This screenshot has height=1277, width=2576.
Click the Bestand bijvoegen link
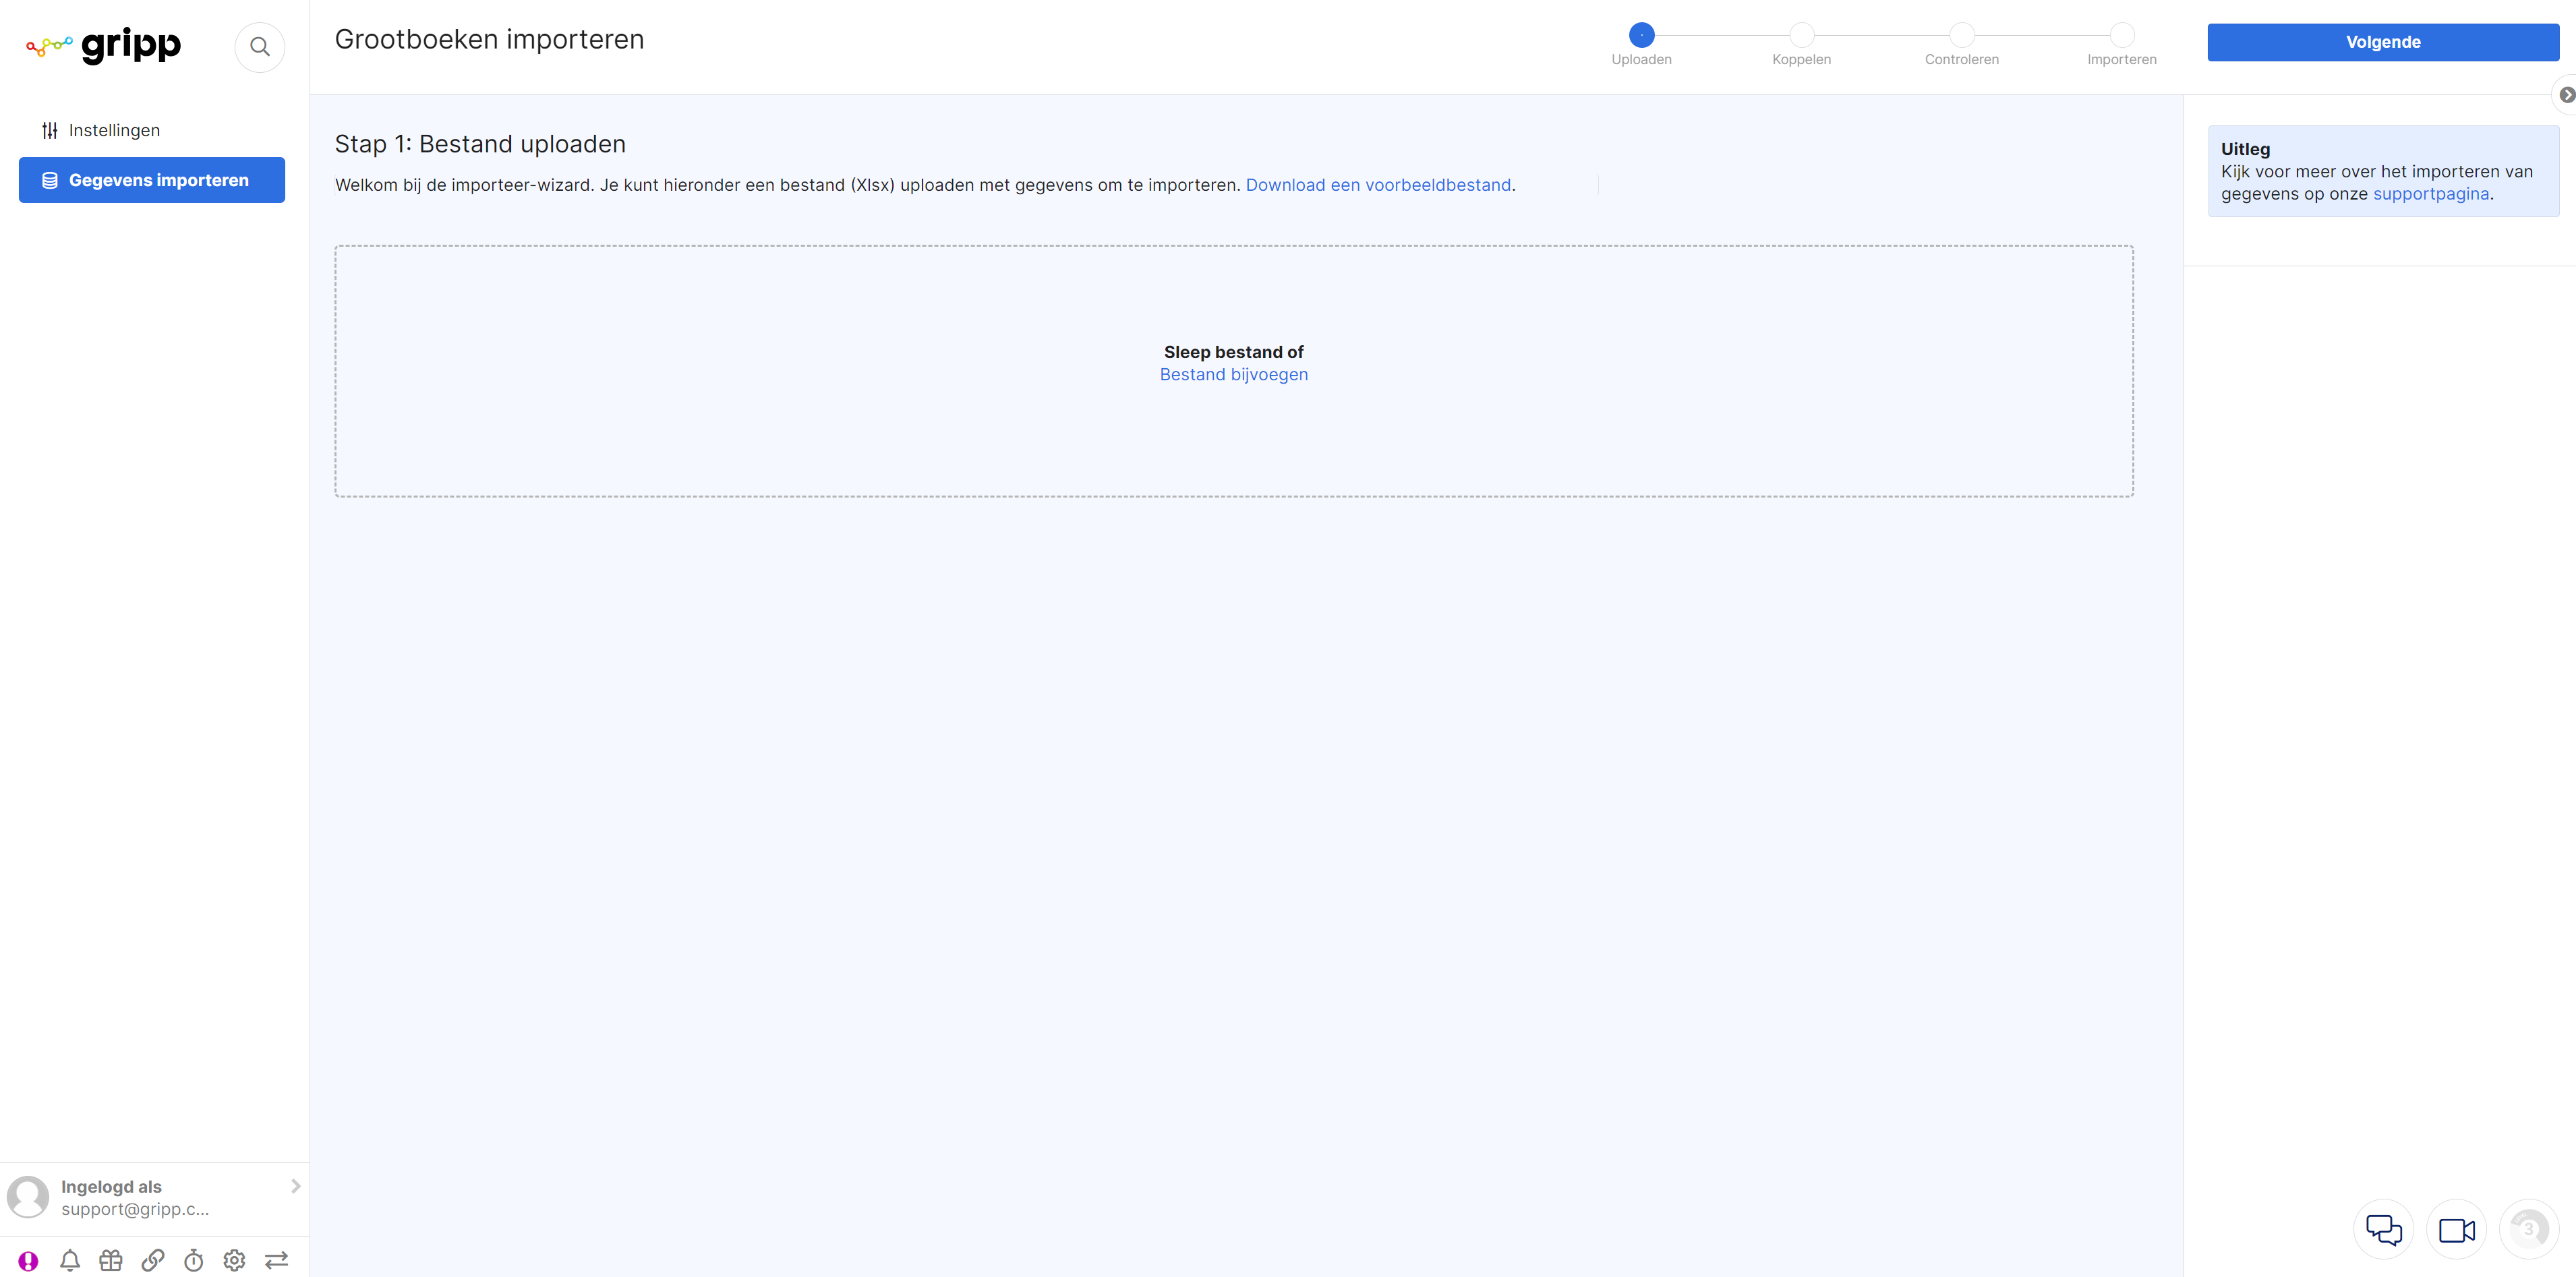(x=1234, y=374)
